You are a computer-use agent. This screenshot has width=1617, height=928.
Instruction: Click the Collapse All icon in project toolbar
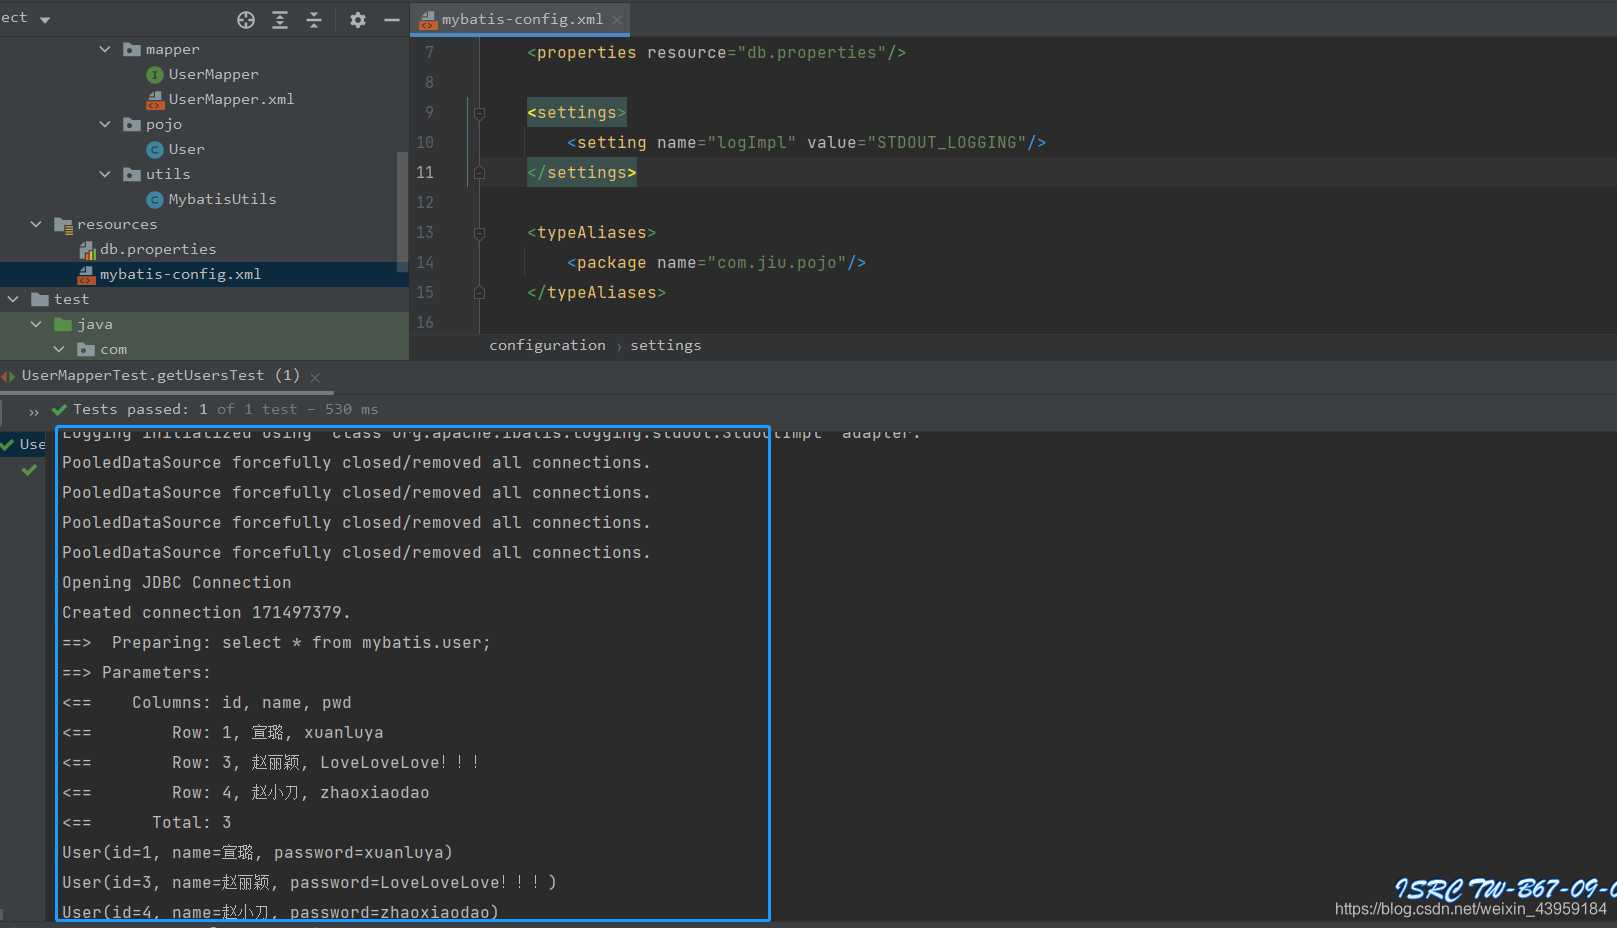[x=314, y=20]
